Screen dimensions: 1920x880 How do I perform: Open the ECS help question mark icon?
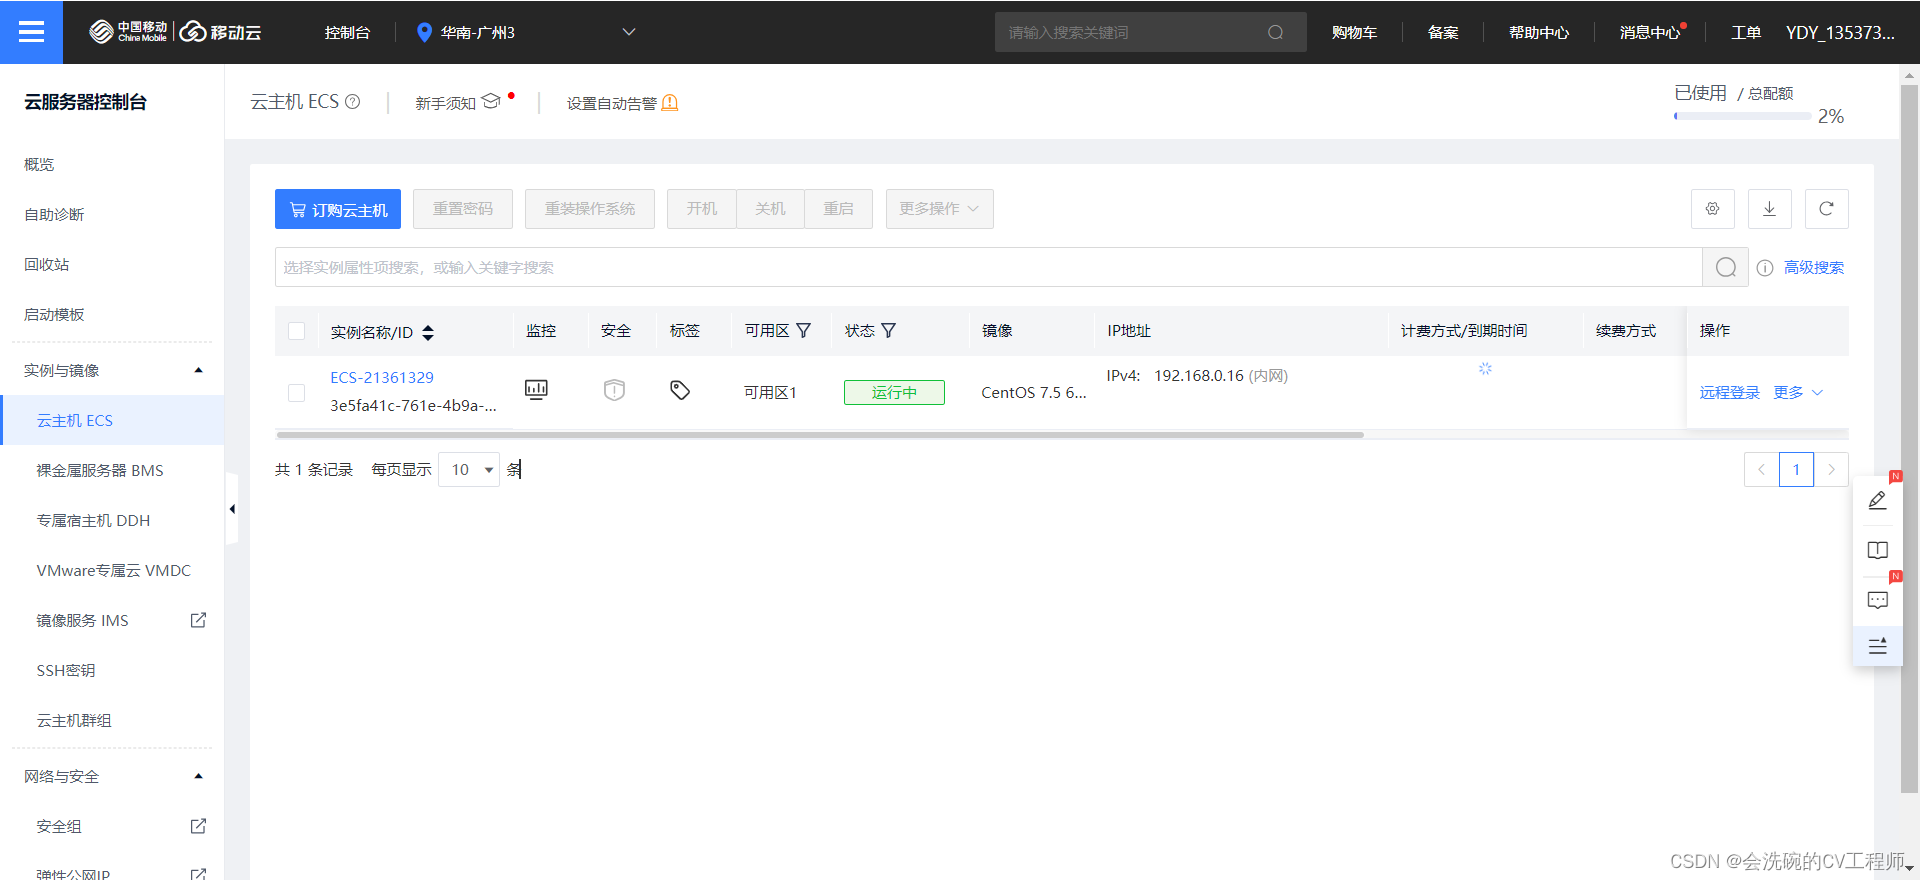353,102
